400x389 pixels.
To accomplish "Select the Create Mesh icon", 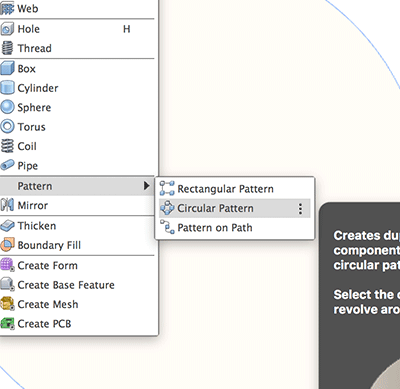I will coord(7,304).
